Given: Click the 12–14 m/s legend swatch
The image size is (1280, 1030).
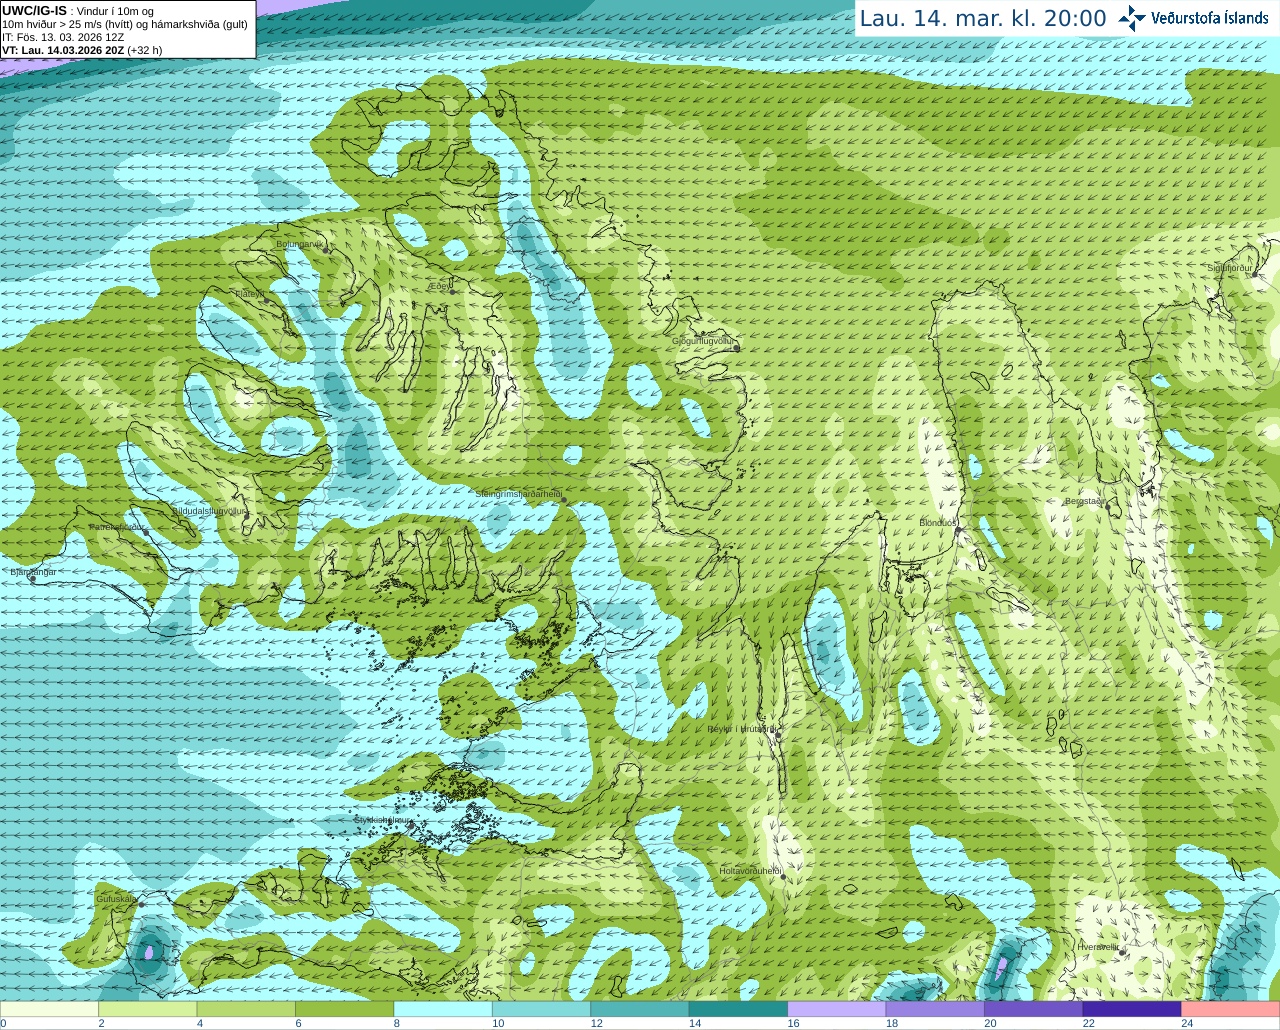Looking at the screenshot, I should tap(640, 1009).
